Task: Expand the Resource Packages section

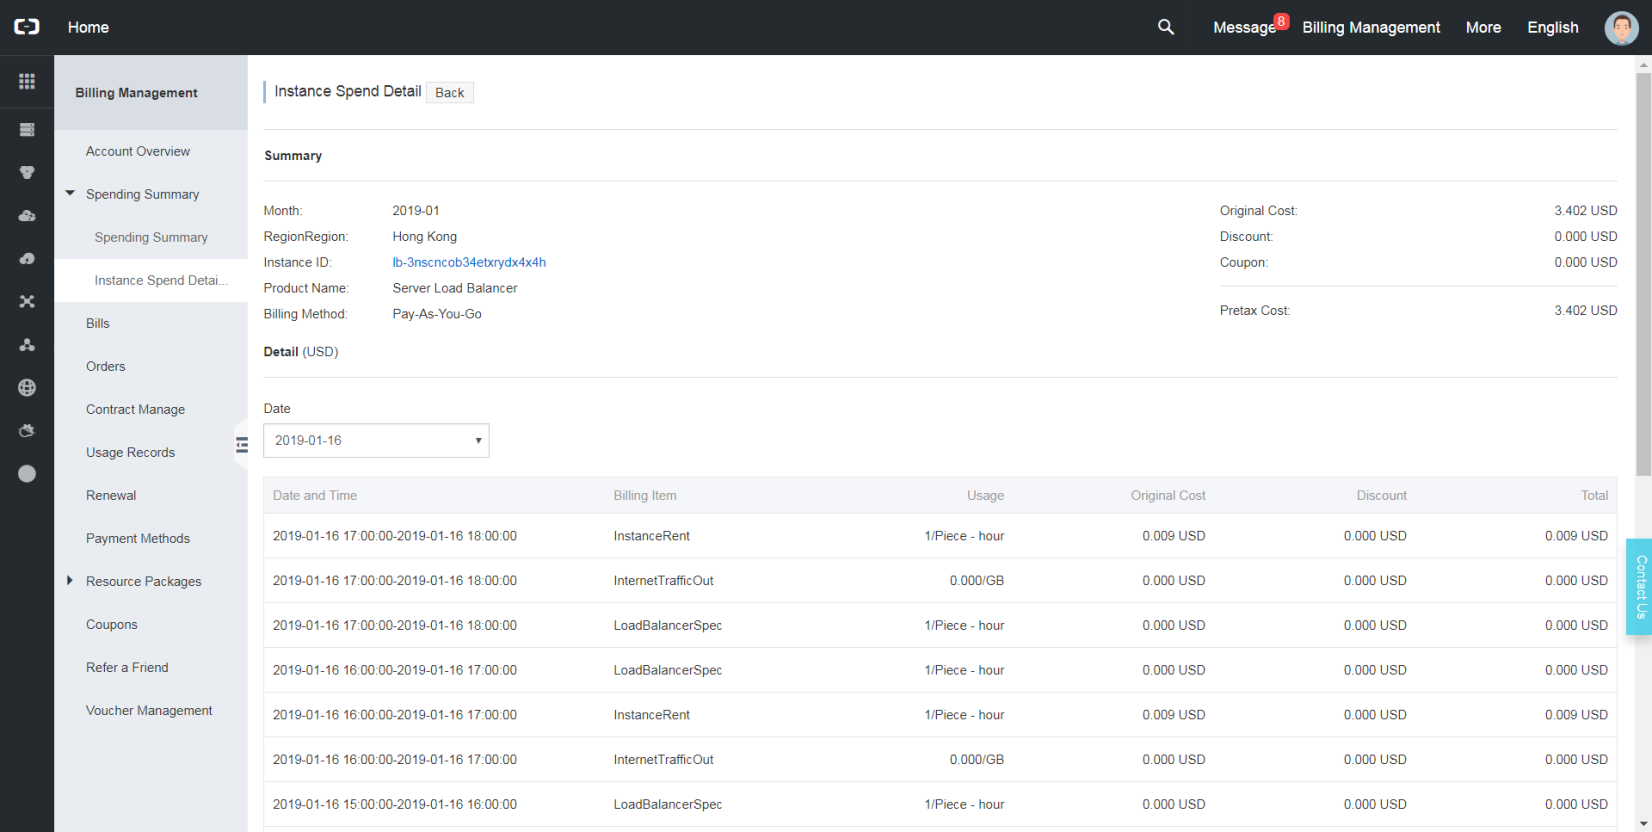Action: pyautogui.click(x=70, y=581)
